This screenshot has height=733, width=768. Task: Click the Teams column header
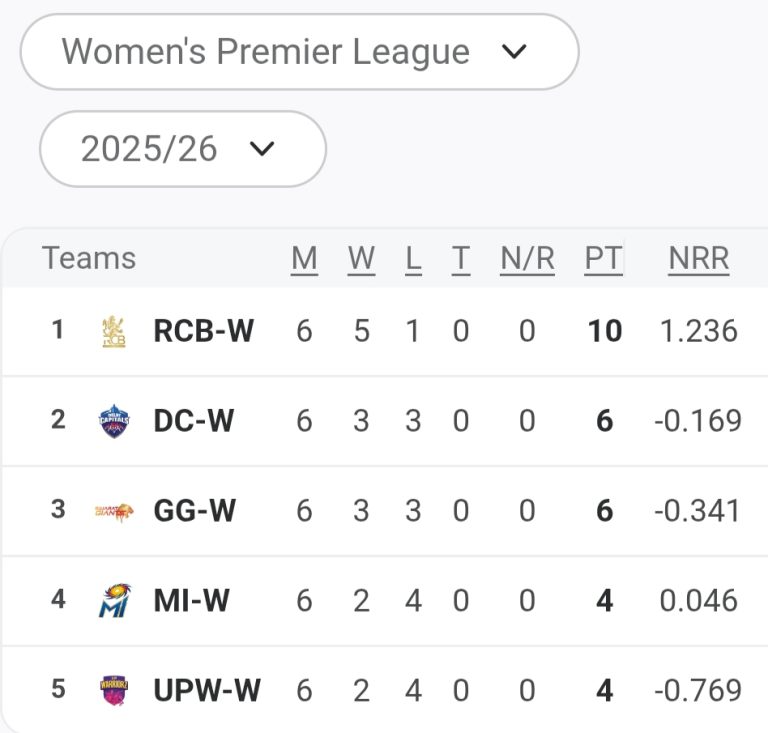click(x=89, y=259)
